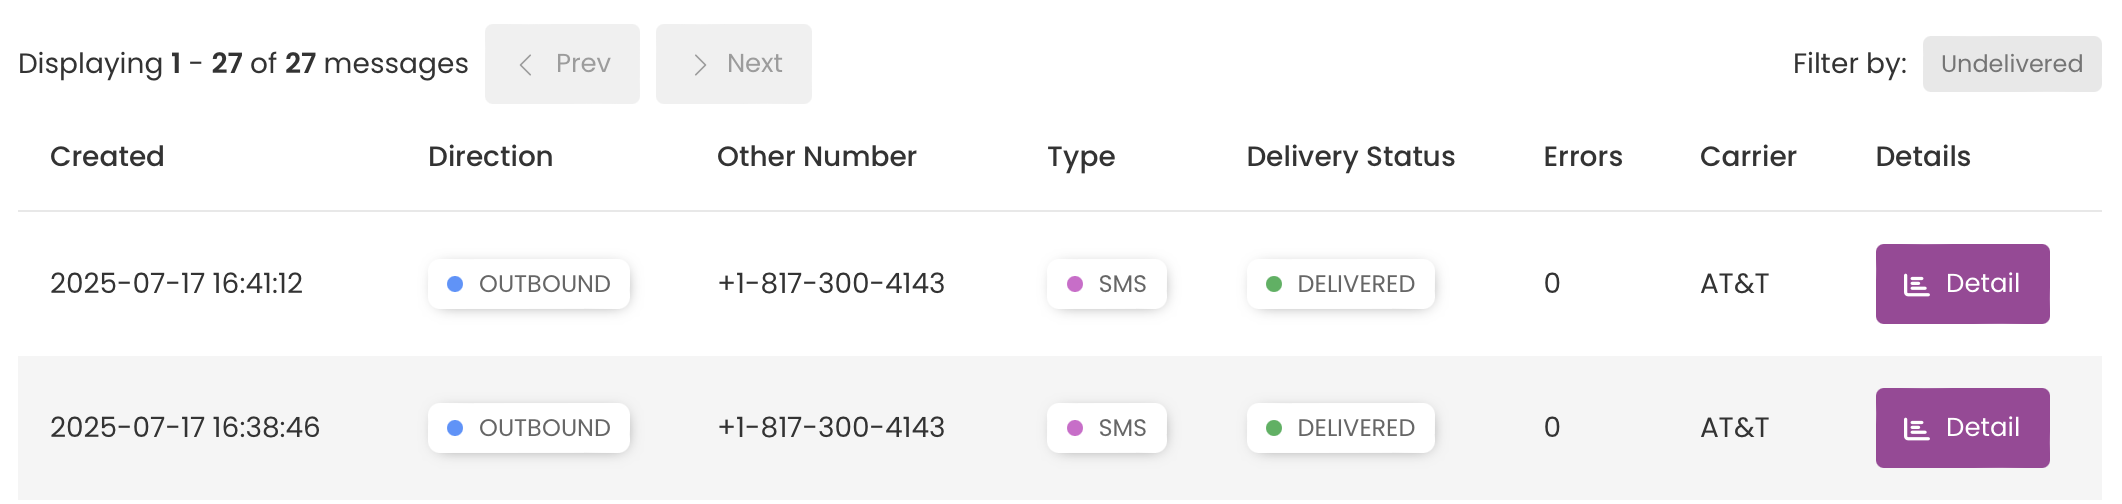Click blue dot on first OUTBOUND badge
The width and height of the screenshot is (2122, 504).
(455, 284)
